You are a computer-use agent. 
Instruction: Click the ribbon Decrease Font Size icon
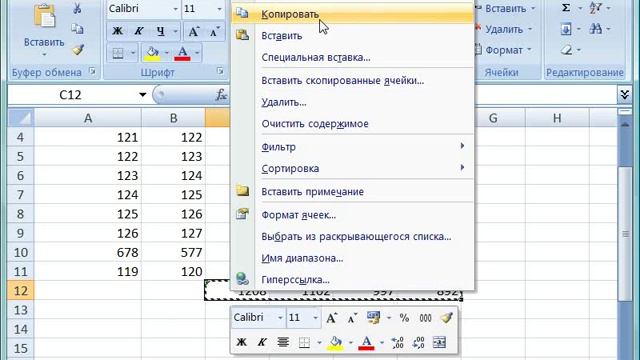tap(215, 31)
